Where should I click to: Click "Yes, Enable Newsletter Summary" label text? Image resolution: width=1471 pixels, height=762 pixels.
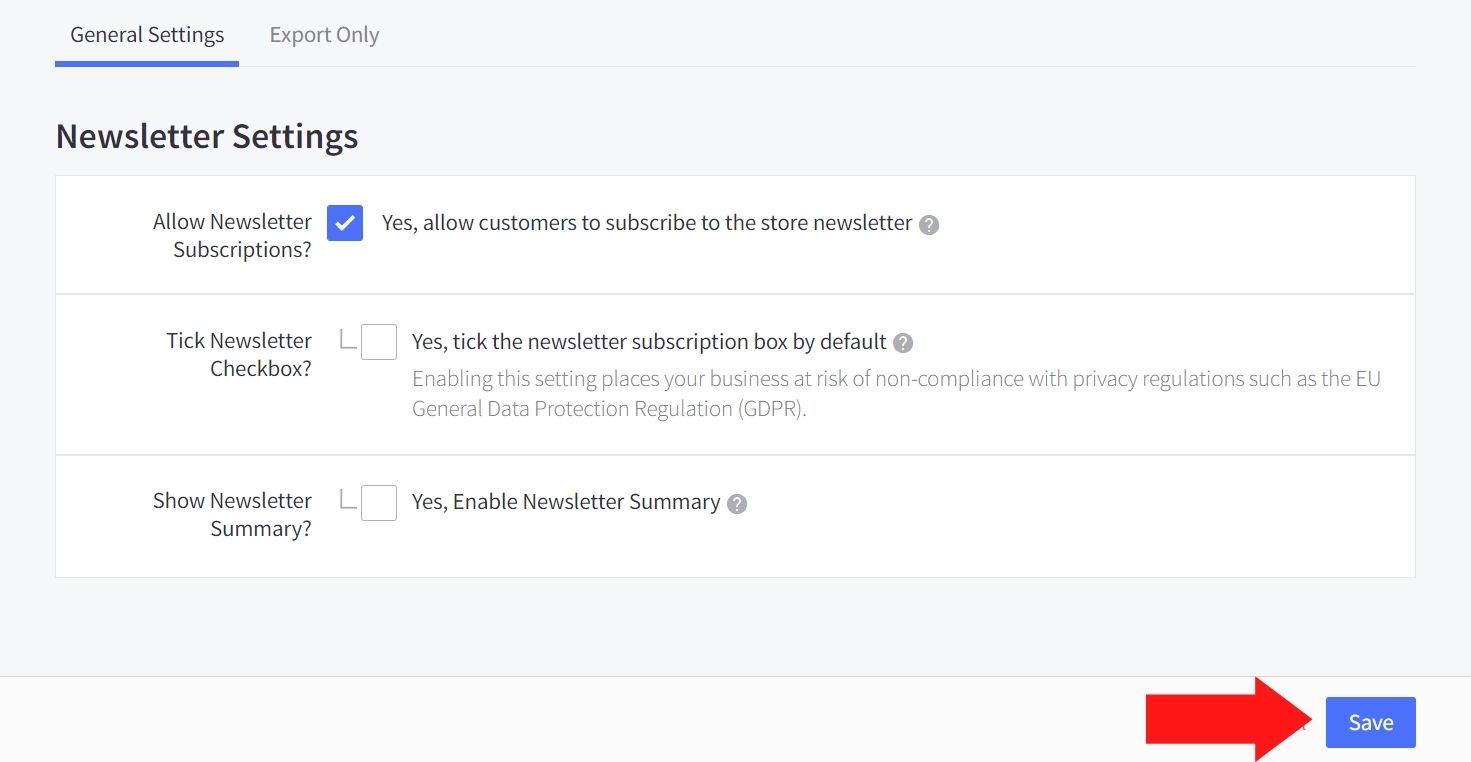click(566, 502)
